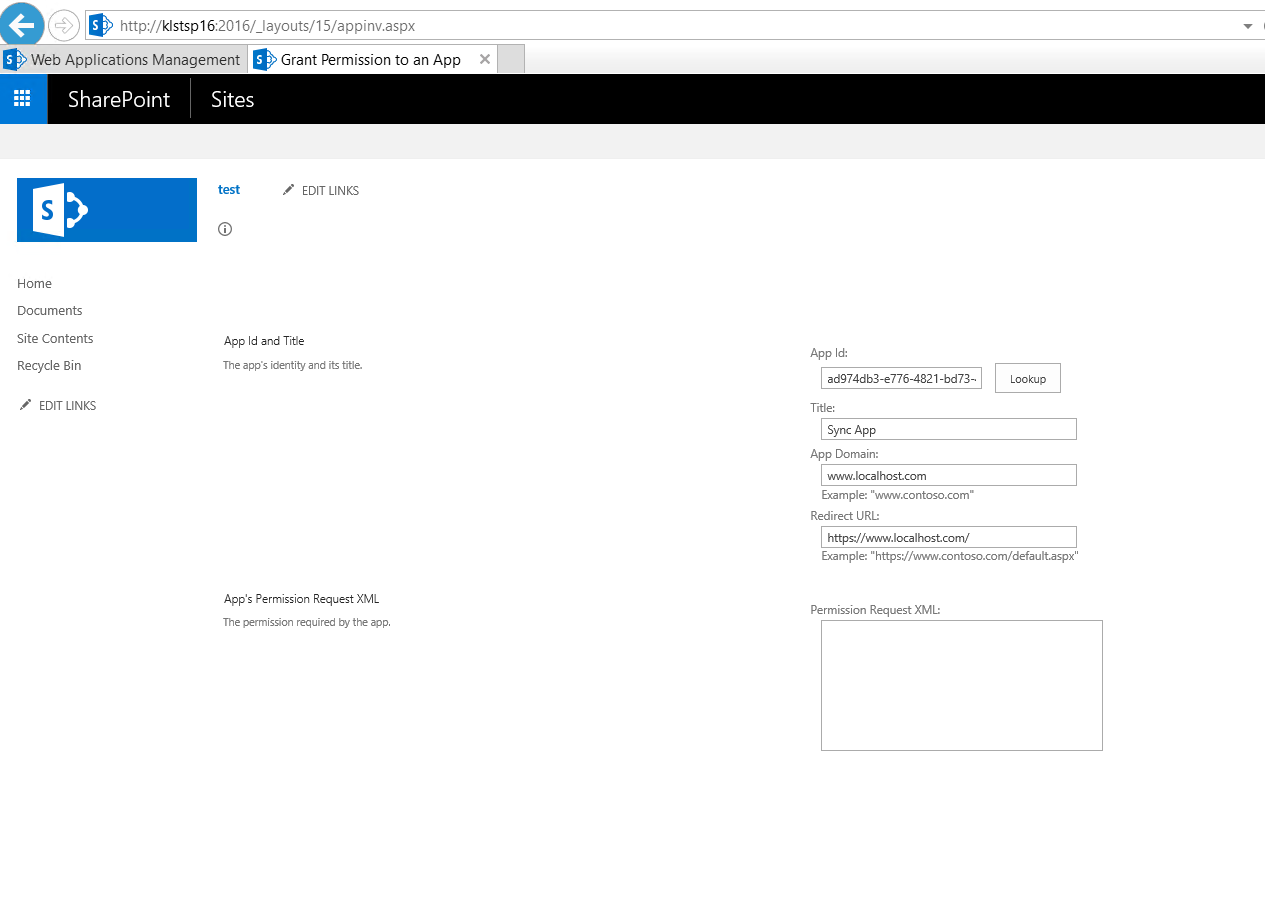Open the test site title link
Viewport: 1265px width, 897px height.
coord(229,189)
